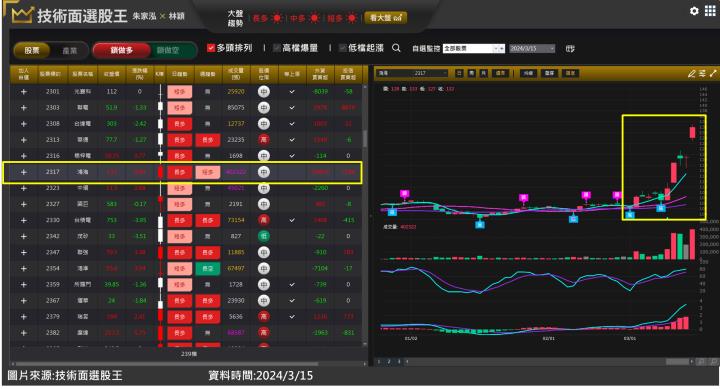Click the 看大盤 button
Image resolution: width=720 pixels, height=389 pixels.
386,17
